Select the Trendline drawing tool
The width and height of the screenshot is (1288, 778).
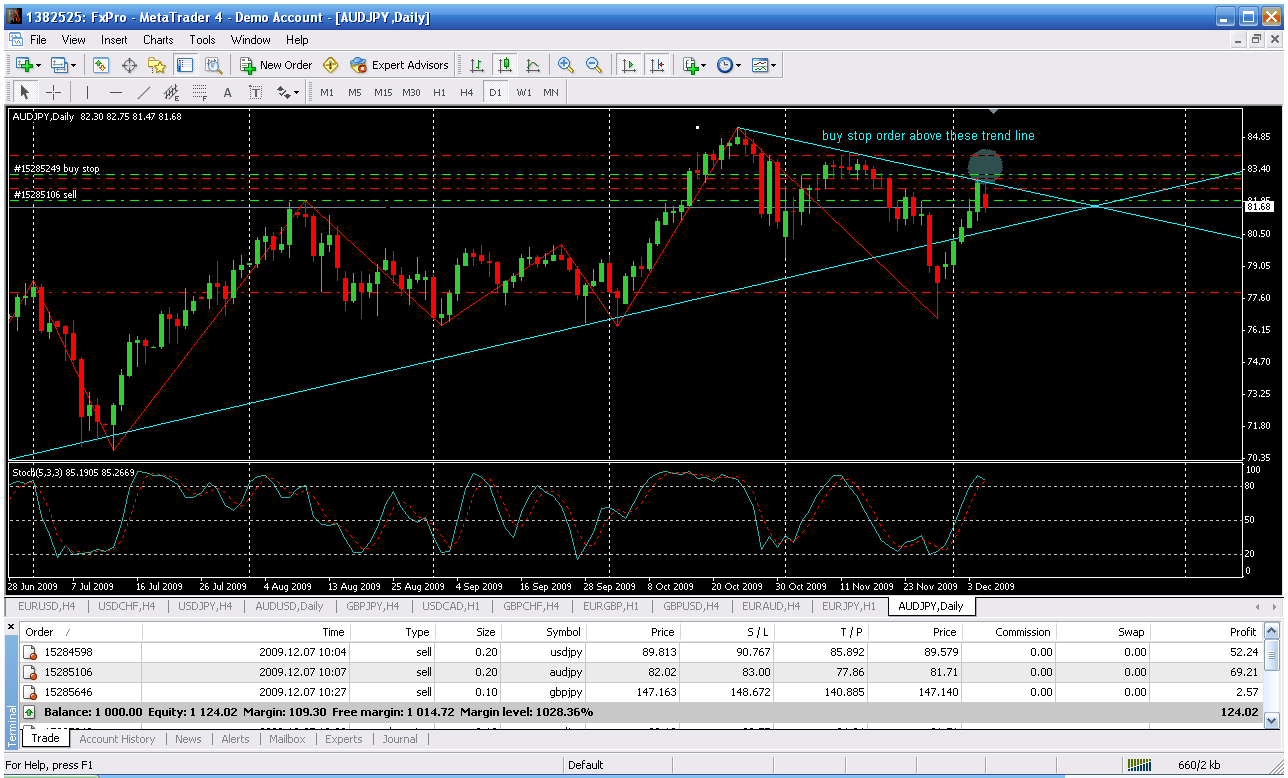coord(144,92)
